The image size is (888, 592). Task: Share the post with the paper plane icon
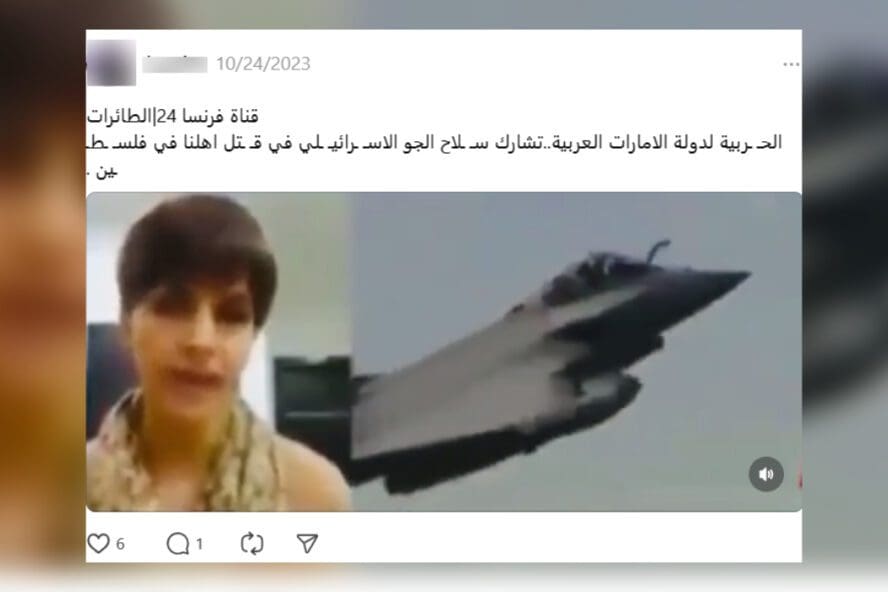[x=307, y=544]
